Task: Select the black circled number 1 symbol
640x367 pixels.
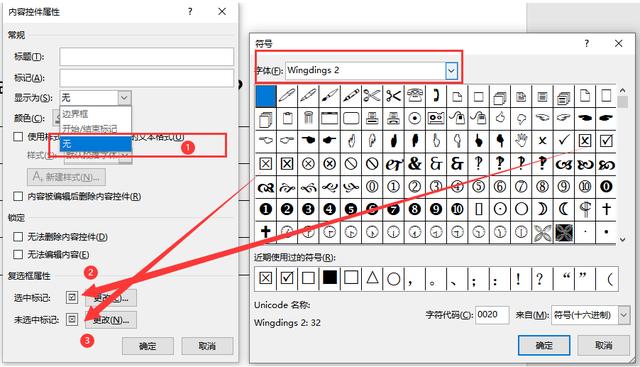Action: click(266, 209)
